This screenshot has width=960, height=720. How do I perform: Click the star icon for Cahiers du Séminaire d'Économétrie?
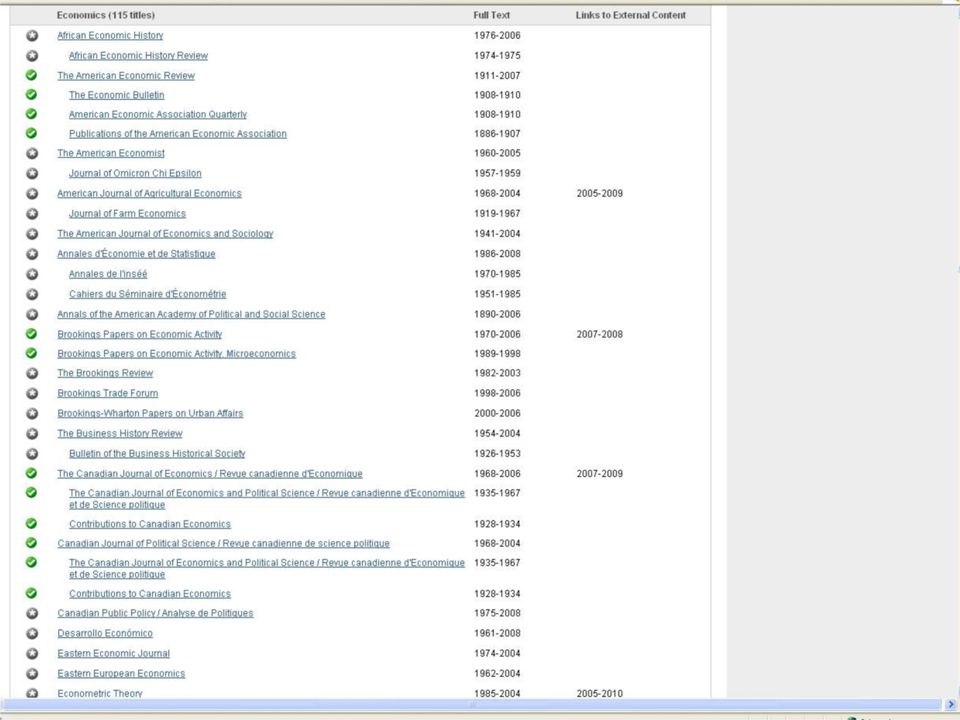[32, 294]
